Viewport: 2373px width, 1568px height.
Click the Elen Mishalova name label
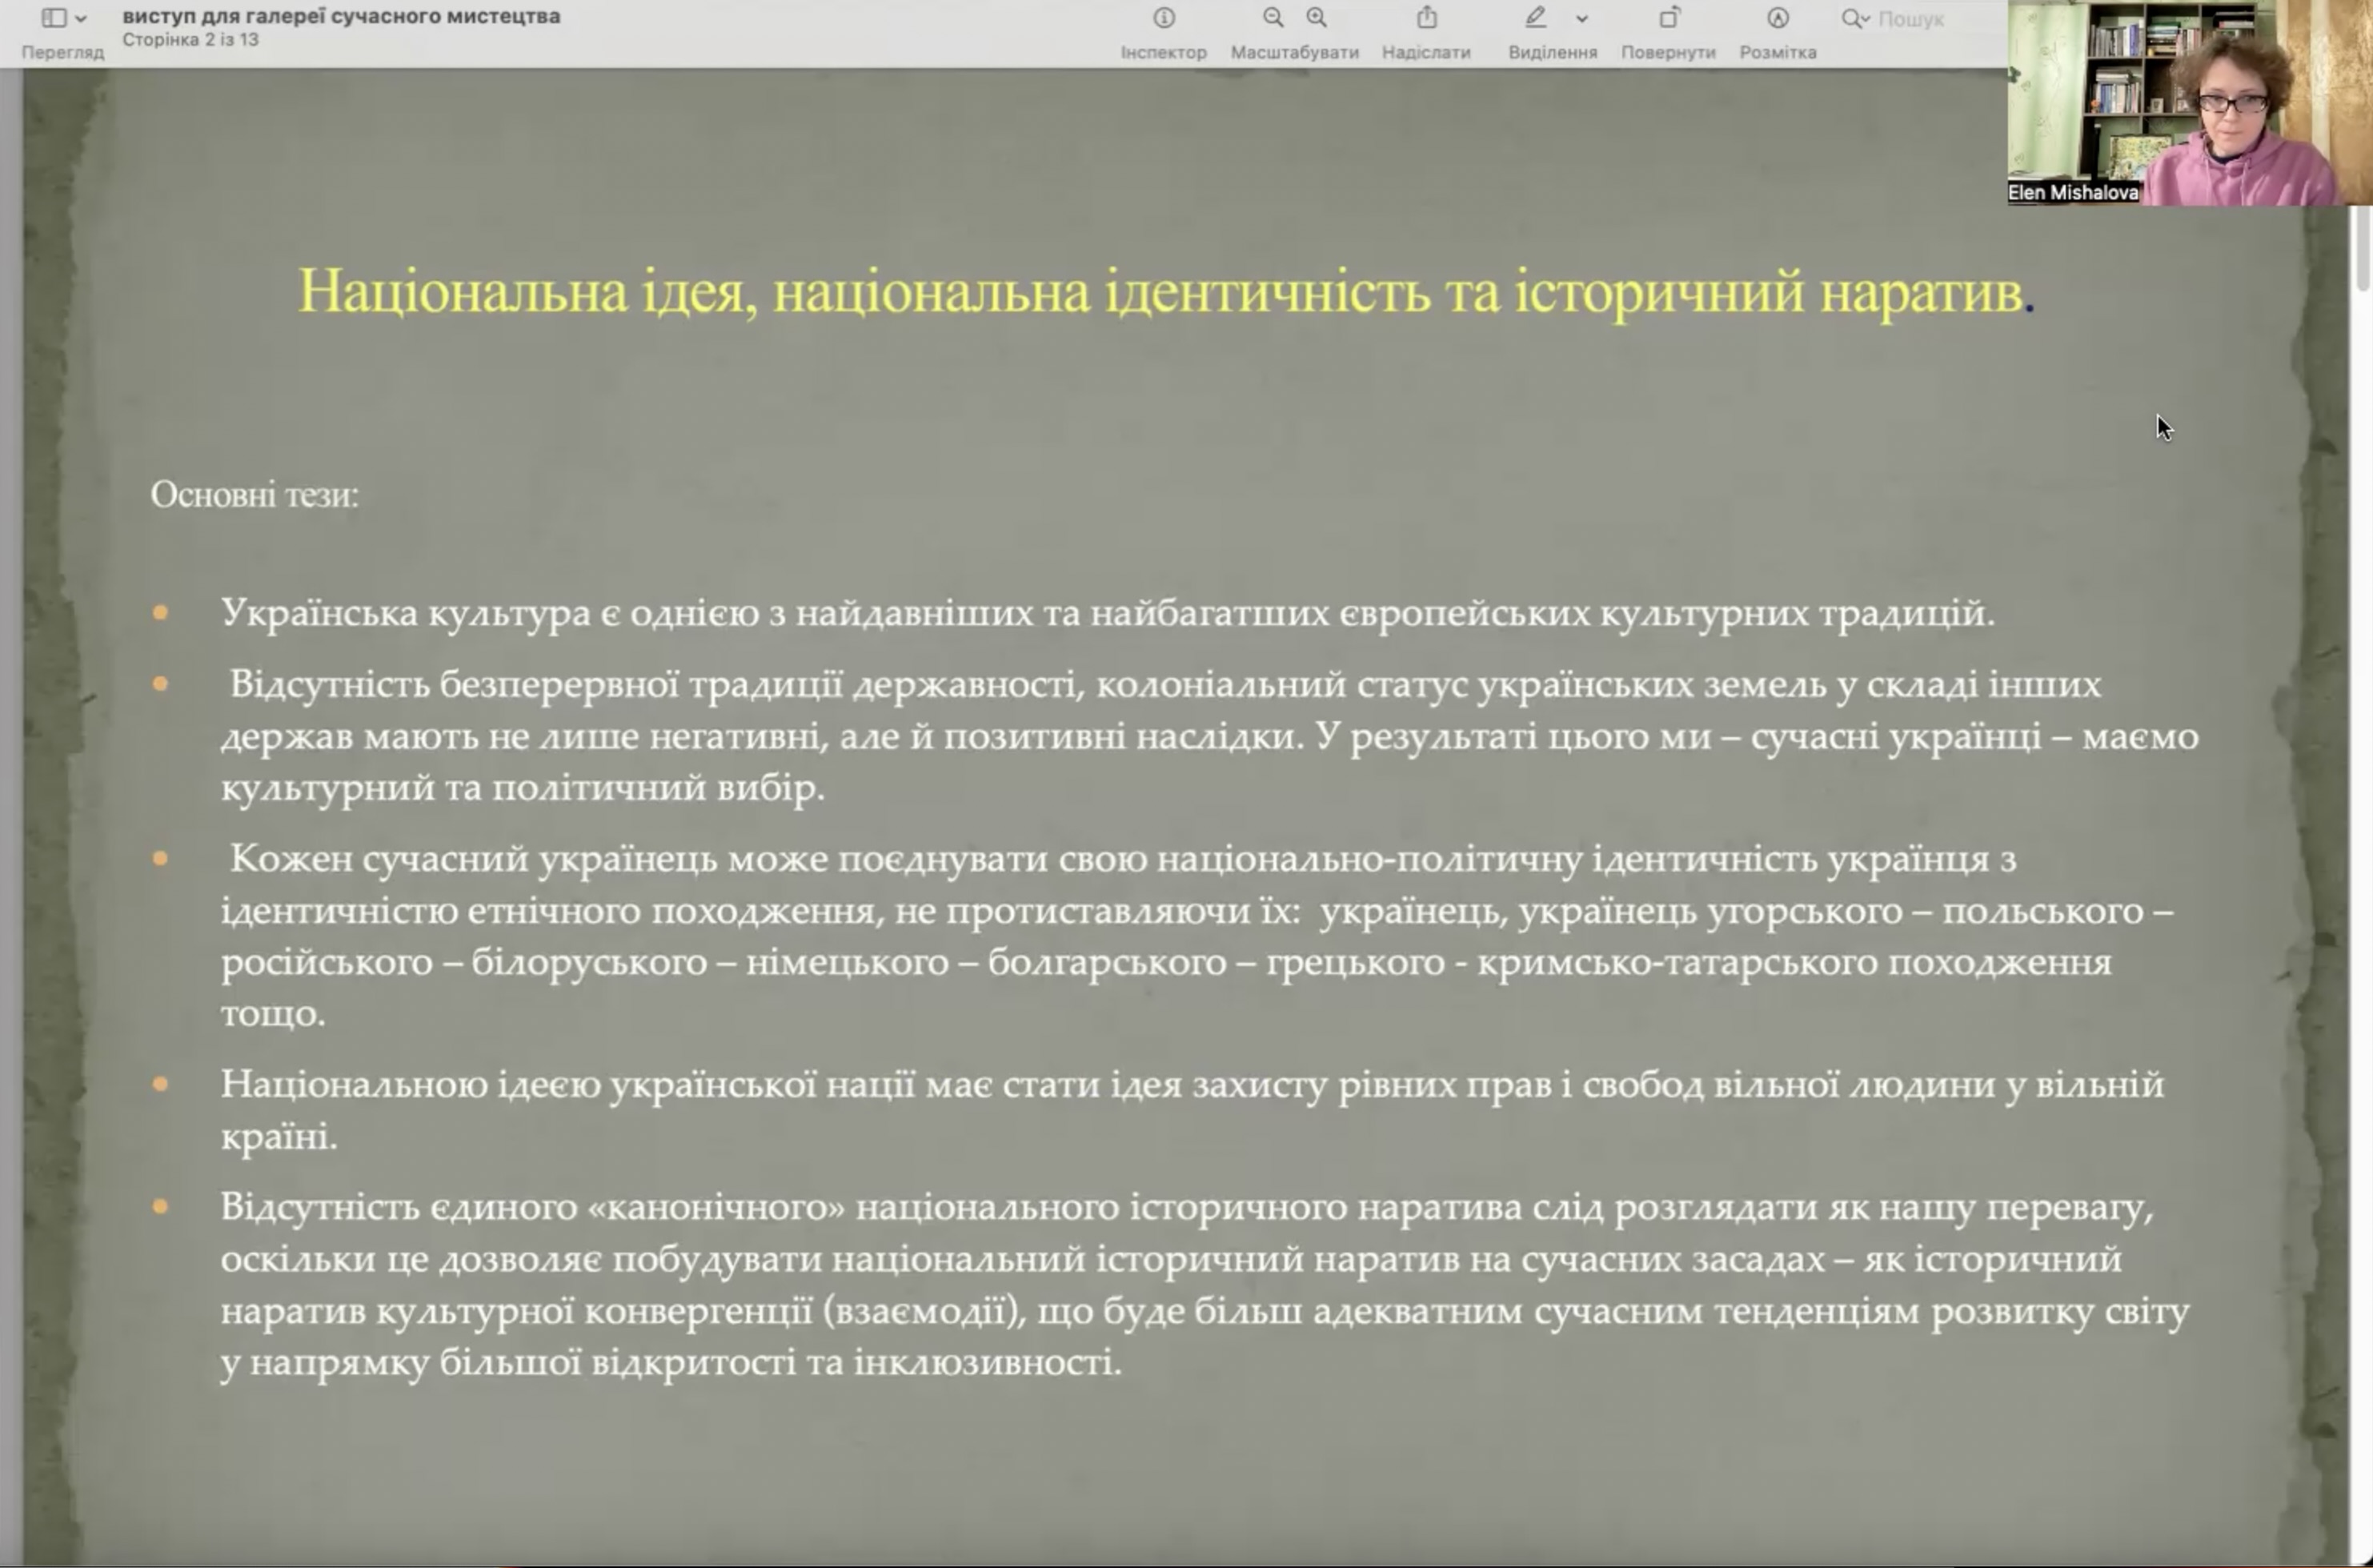point(2072,192)
